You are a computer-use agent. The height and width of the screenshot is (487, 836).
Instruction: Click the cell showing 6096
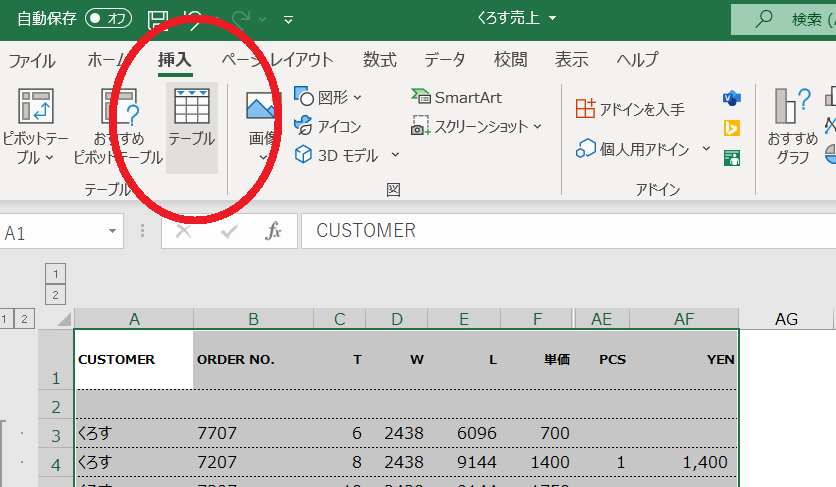click(464, 433)
